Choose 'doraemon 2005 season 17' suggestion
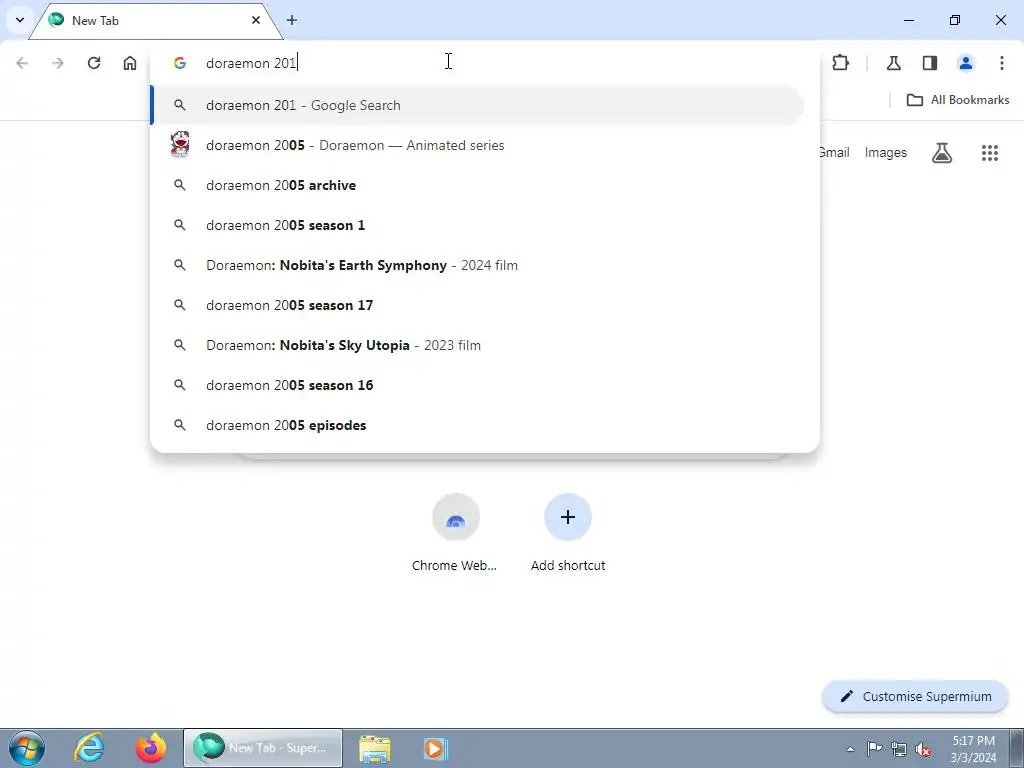The height and width of the screenshot is (768, 1024). pos(477,305)
